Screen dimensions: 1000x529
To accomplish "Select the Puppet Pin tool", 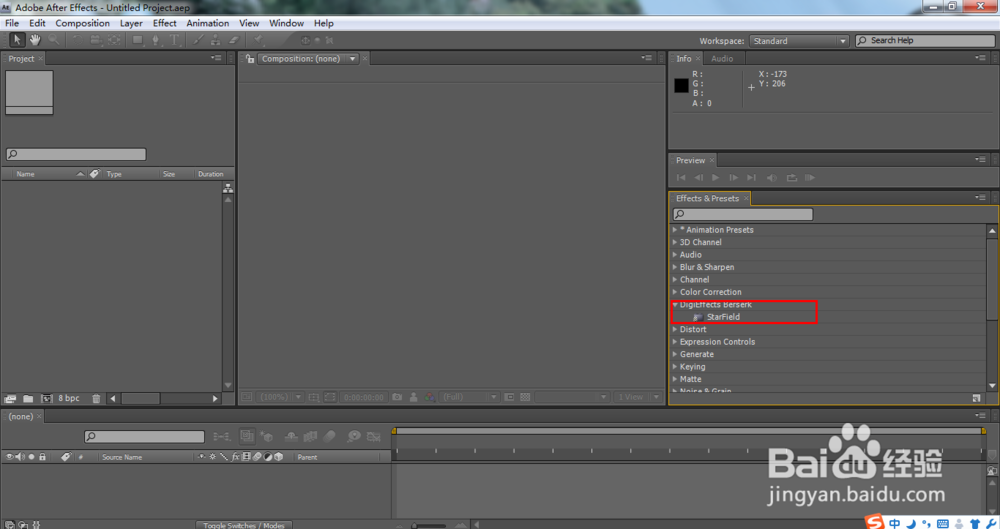I will coord(258,40).
